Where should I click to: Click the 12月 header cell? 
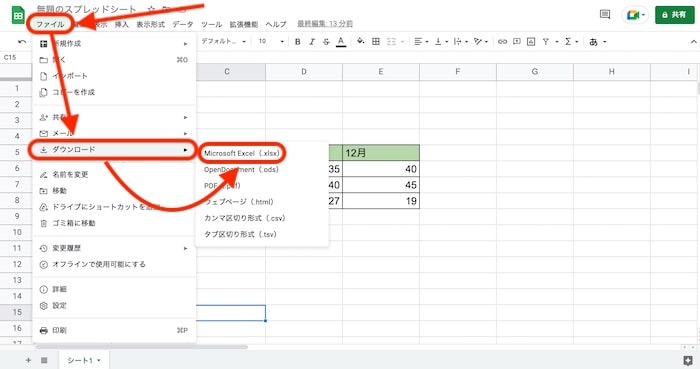pos(381,153)
